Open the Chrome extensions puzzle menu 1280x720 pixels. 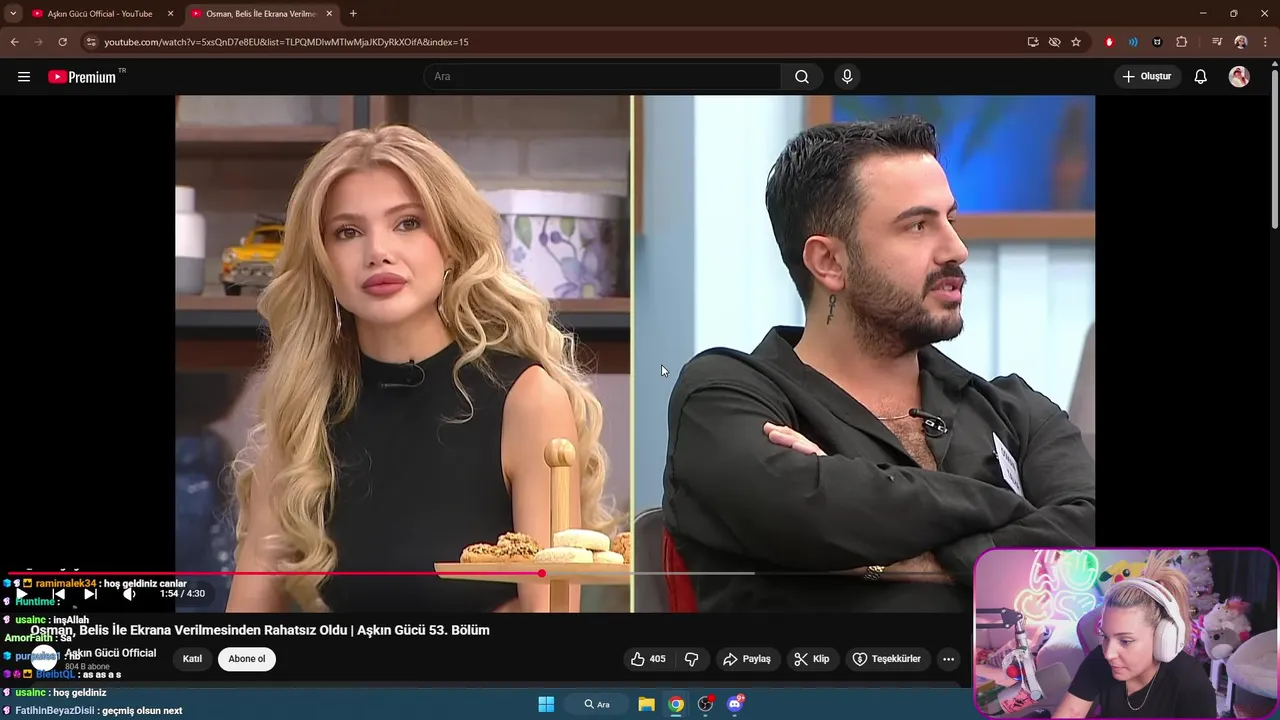(1182, 42)
